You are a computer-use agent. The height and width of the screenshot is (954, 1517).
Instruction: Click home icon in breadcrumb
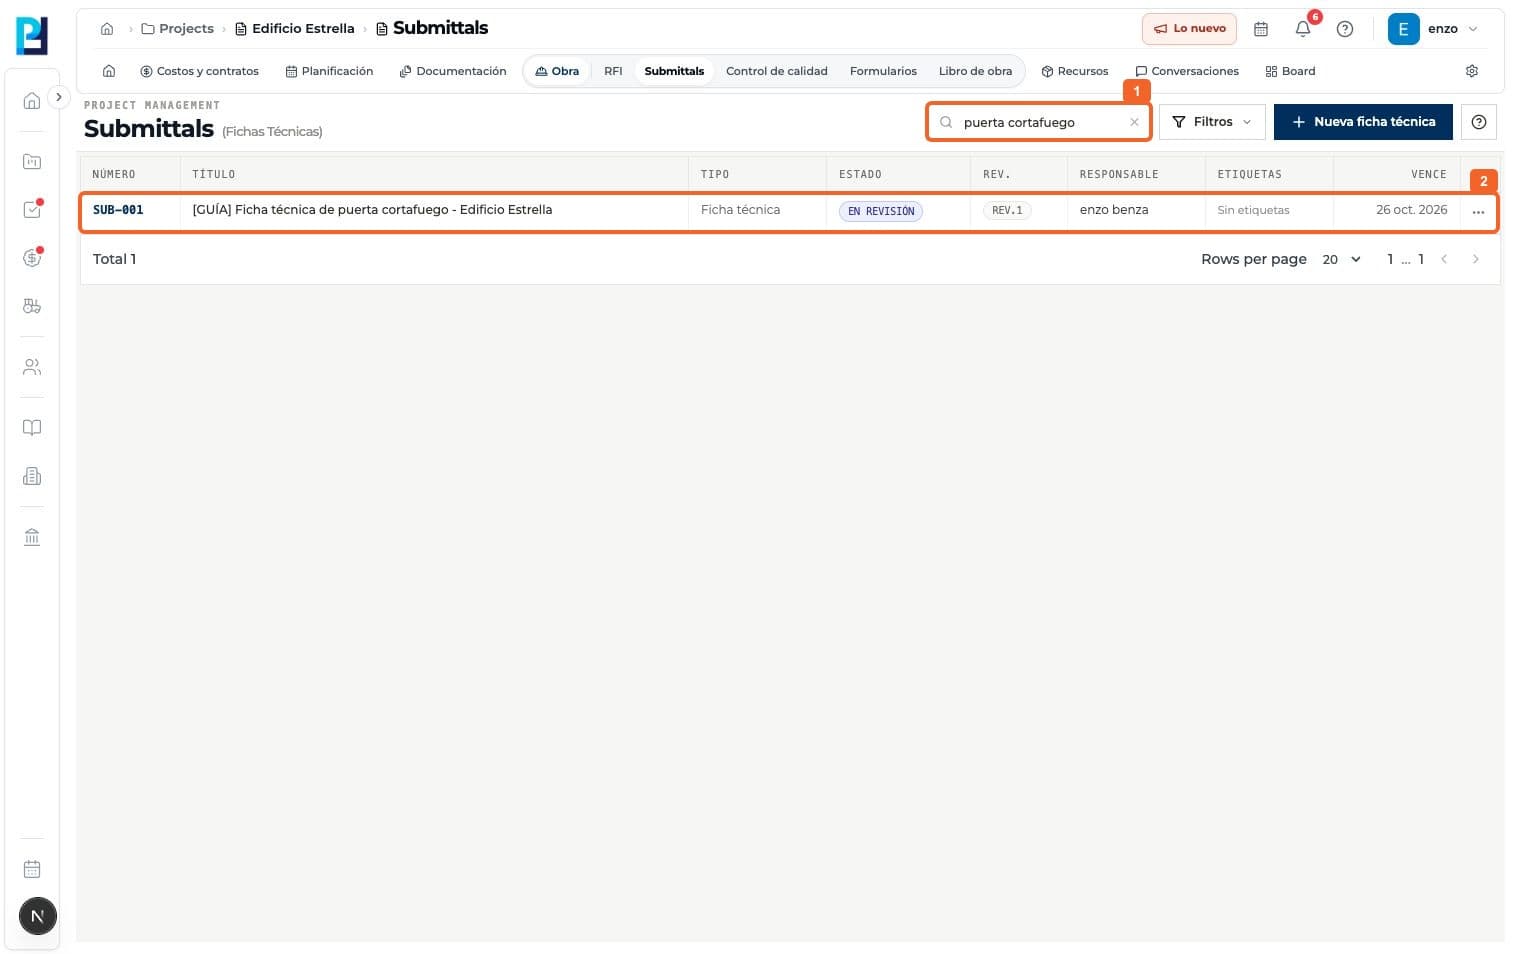tap(107, 29)
